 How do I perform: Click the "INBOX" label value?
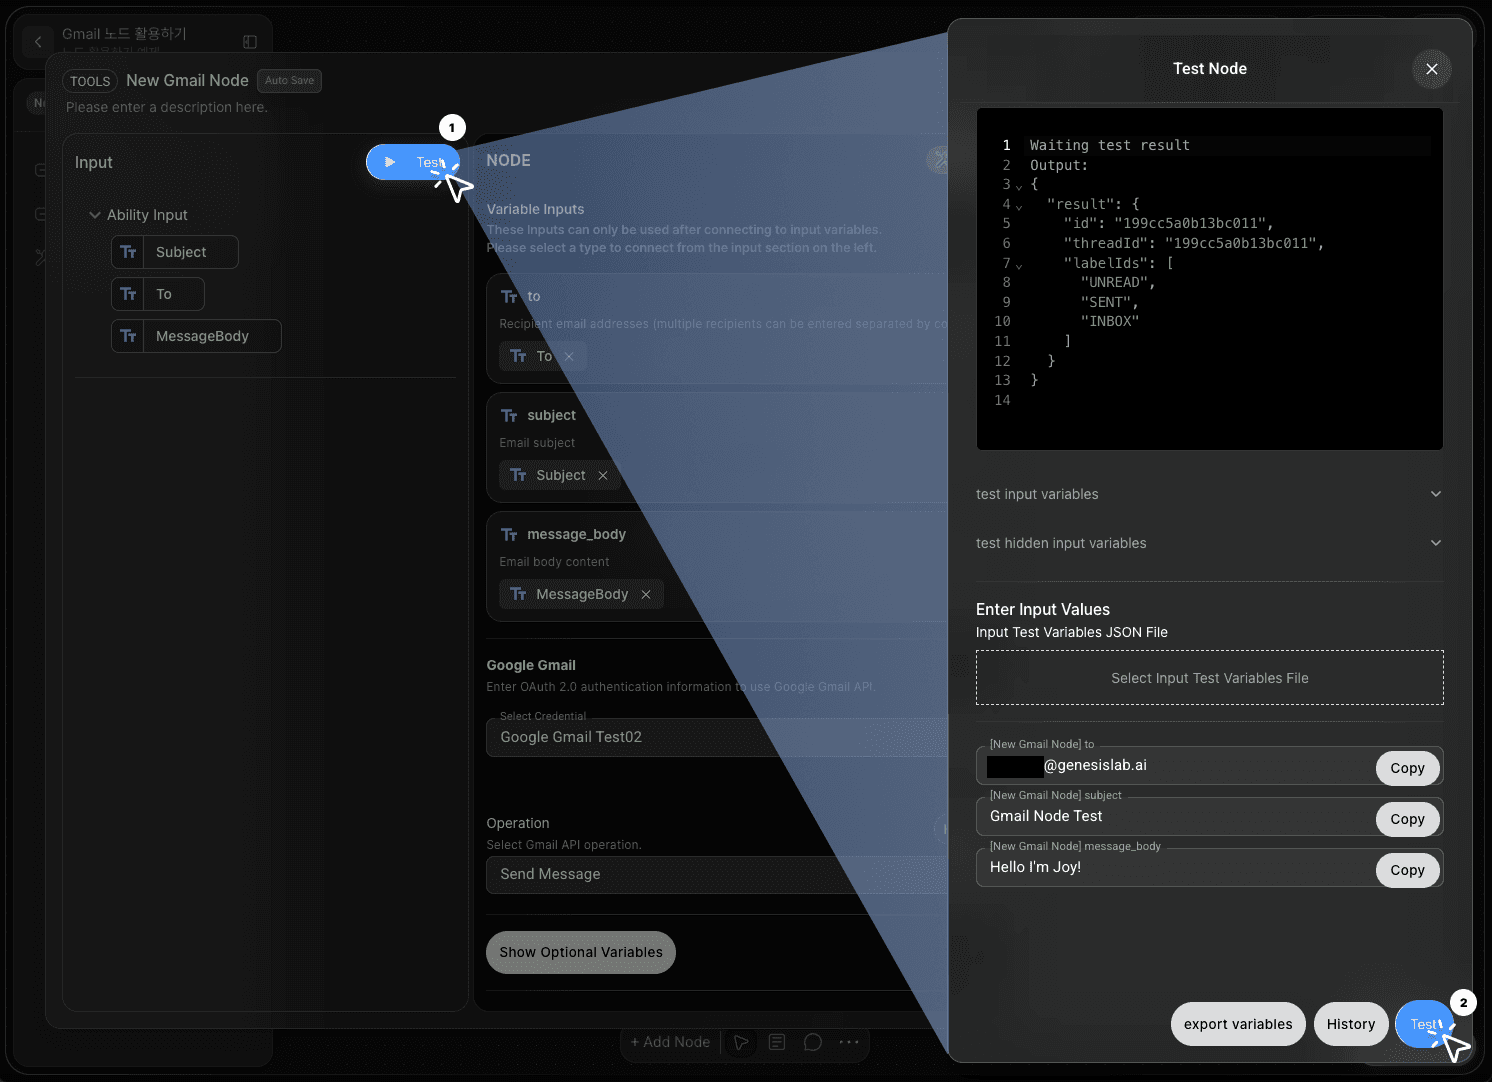(x=1110, y=321)
